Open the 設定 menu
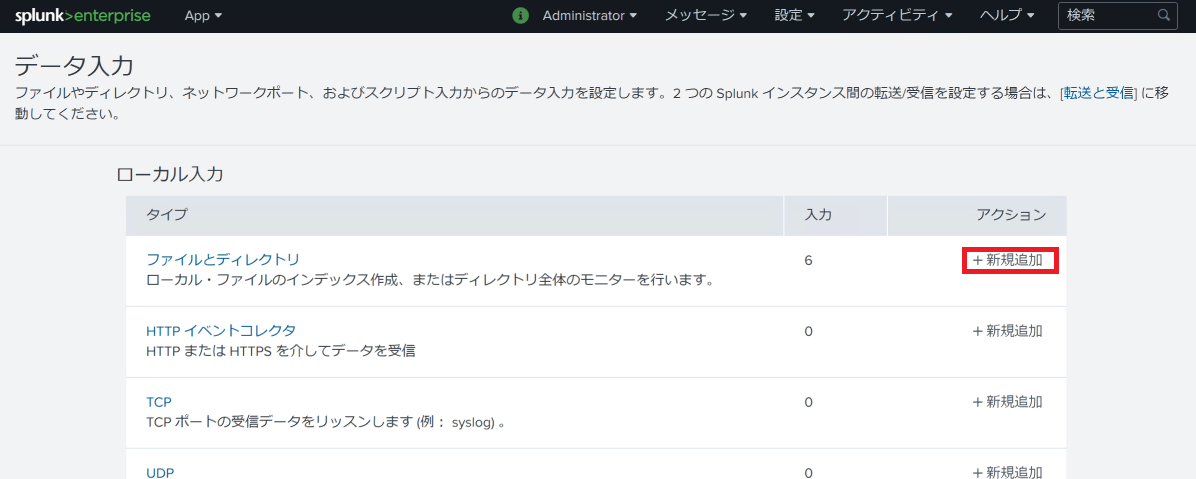The image size is (1196, 479). tap(794, 16)
